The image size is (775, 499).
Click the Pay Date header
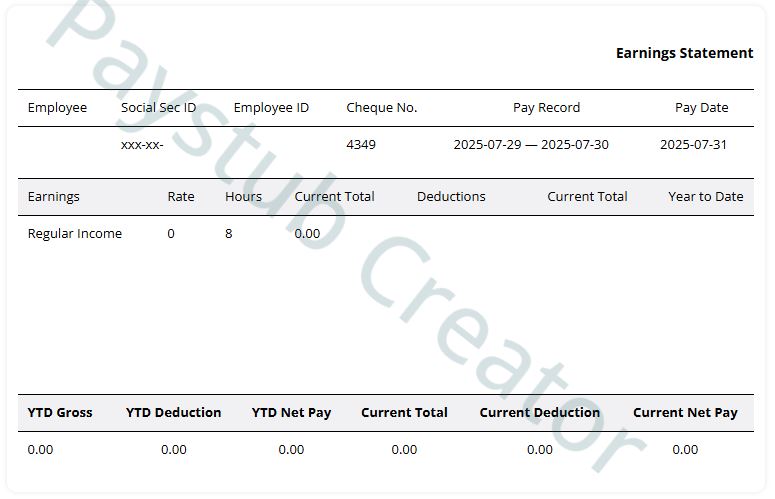point(701,108)
